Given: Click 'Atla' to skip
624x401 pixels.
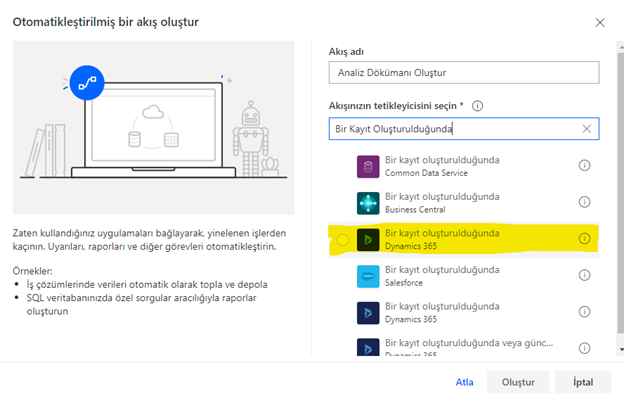Looking at the screenshot, I should tap(464, 382).
